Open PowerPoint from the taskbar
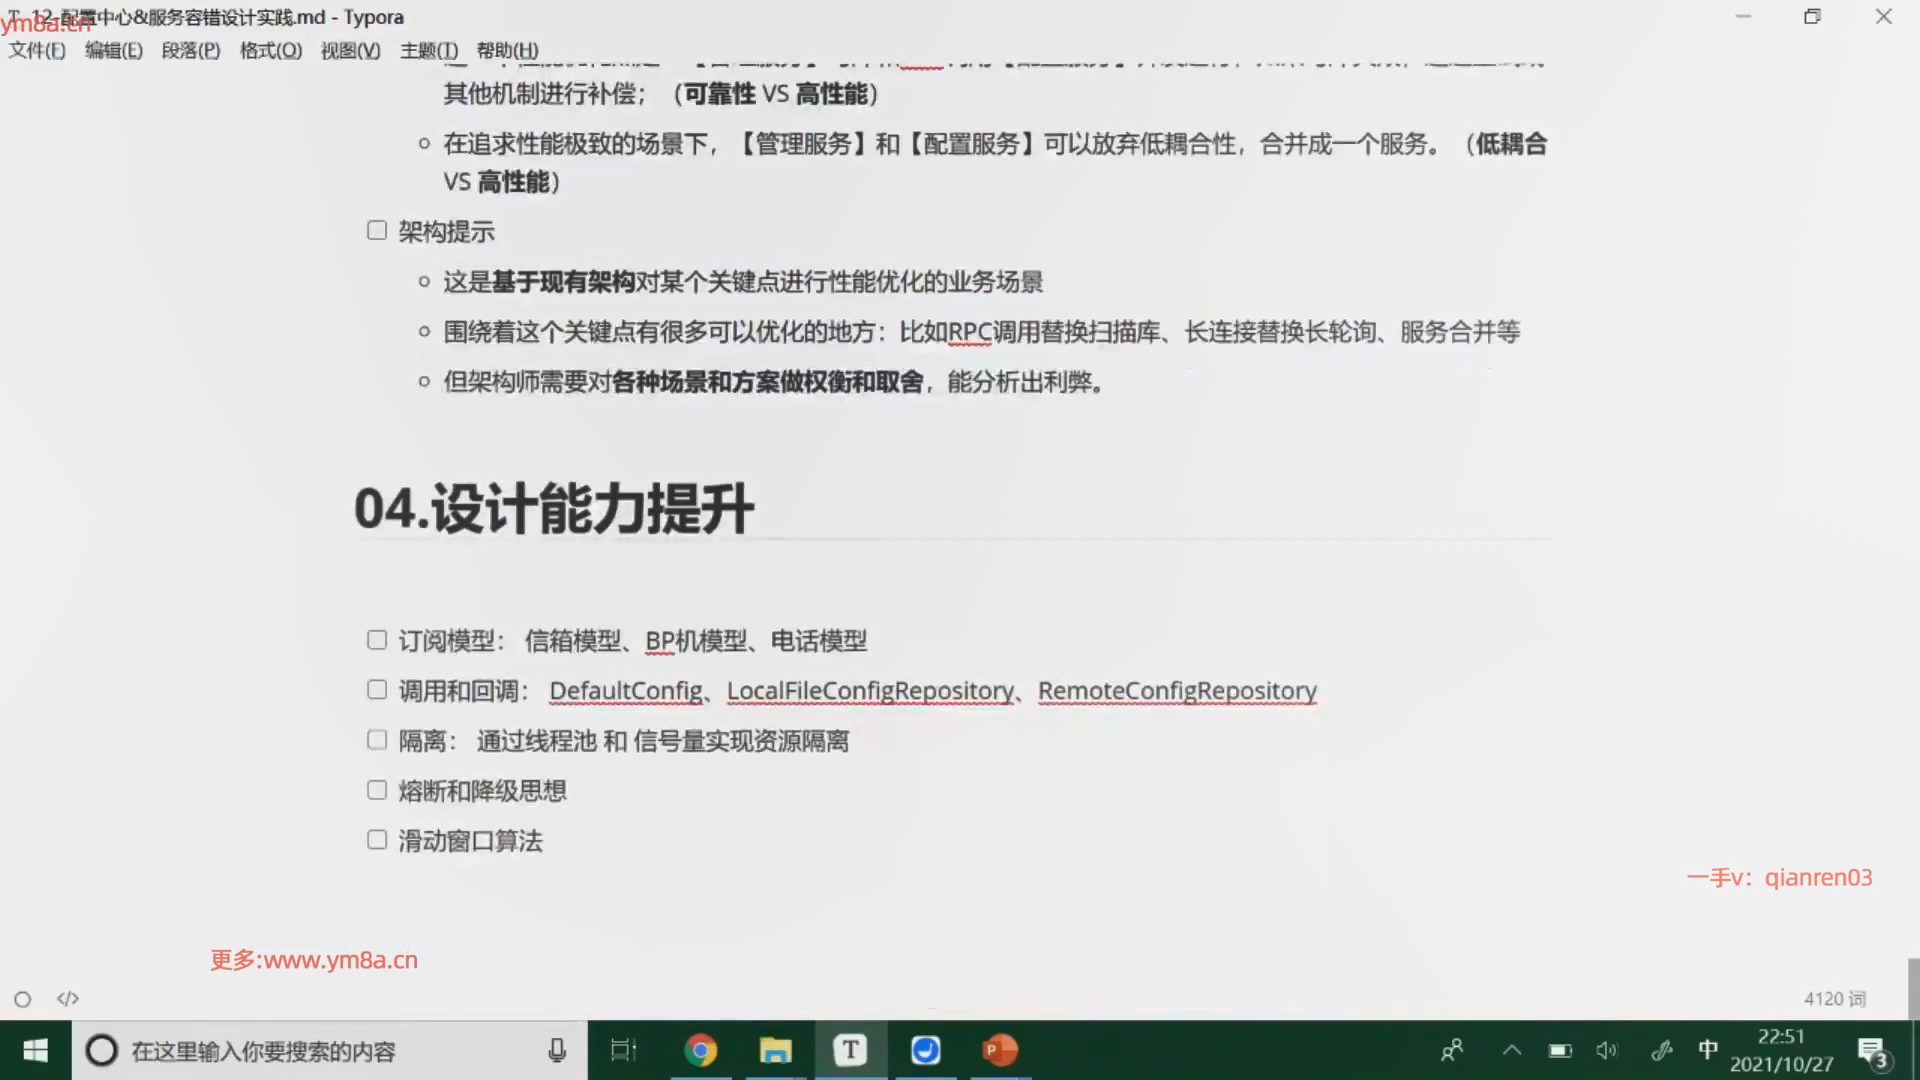 [x=999, y=1050]
